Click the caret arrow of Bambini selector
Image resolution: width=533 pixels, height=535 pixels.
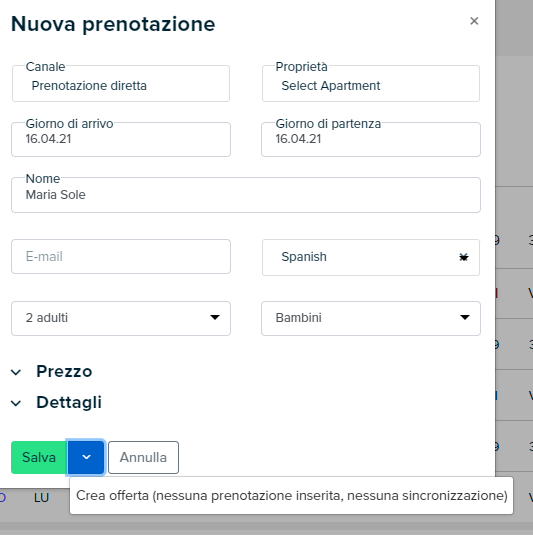(465, 318)
